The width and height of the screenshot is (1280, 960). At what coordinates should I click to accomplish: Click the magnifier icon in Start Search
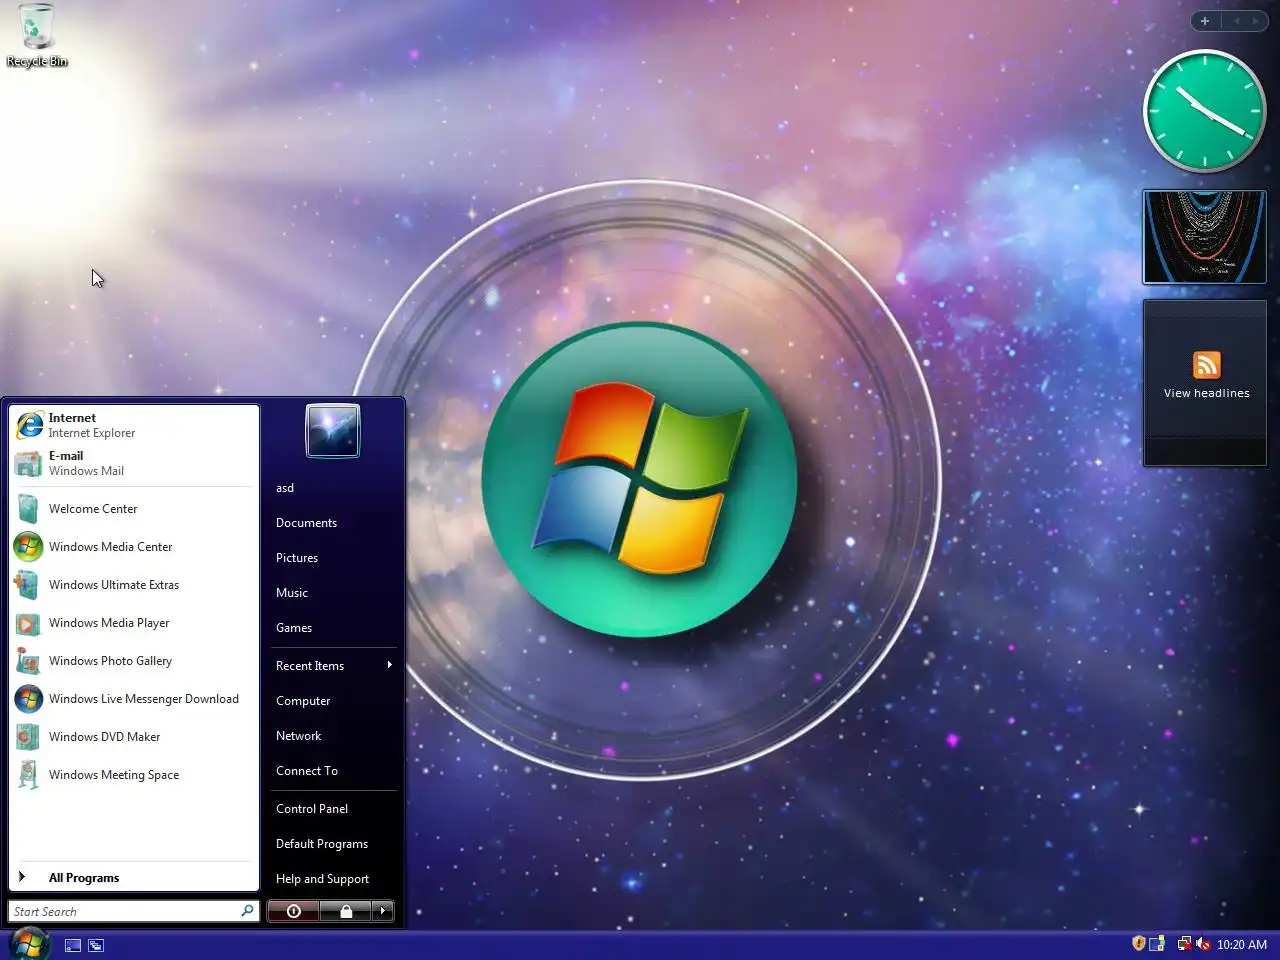tap(247, 911)
